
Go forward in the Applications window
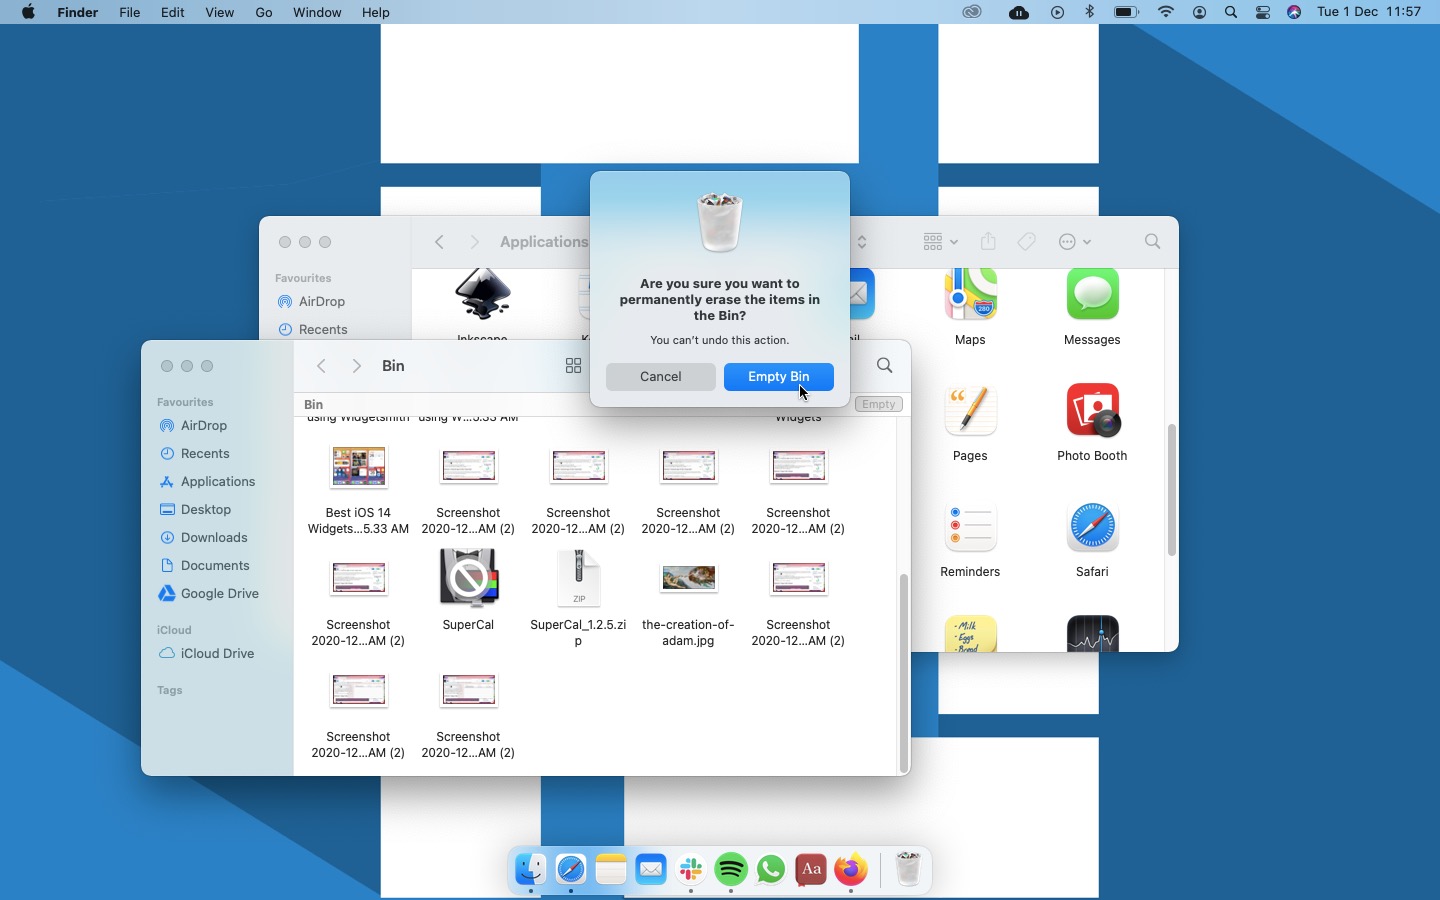[475, 242]
